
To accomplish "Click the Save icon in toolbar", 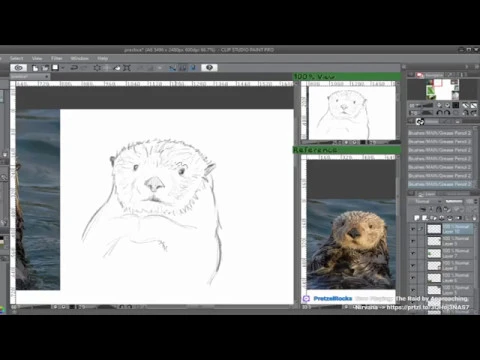I will (55, 68).
